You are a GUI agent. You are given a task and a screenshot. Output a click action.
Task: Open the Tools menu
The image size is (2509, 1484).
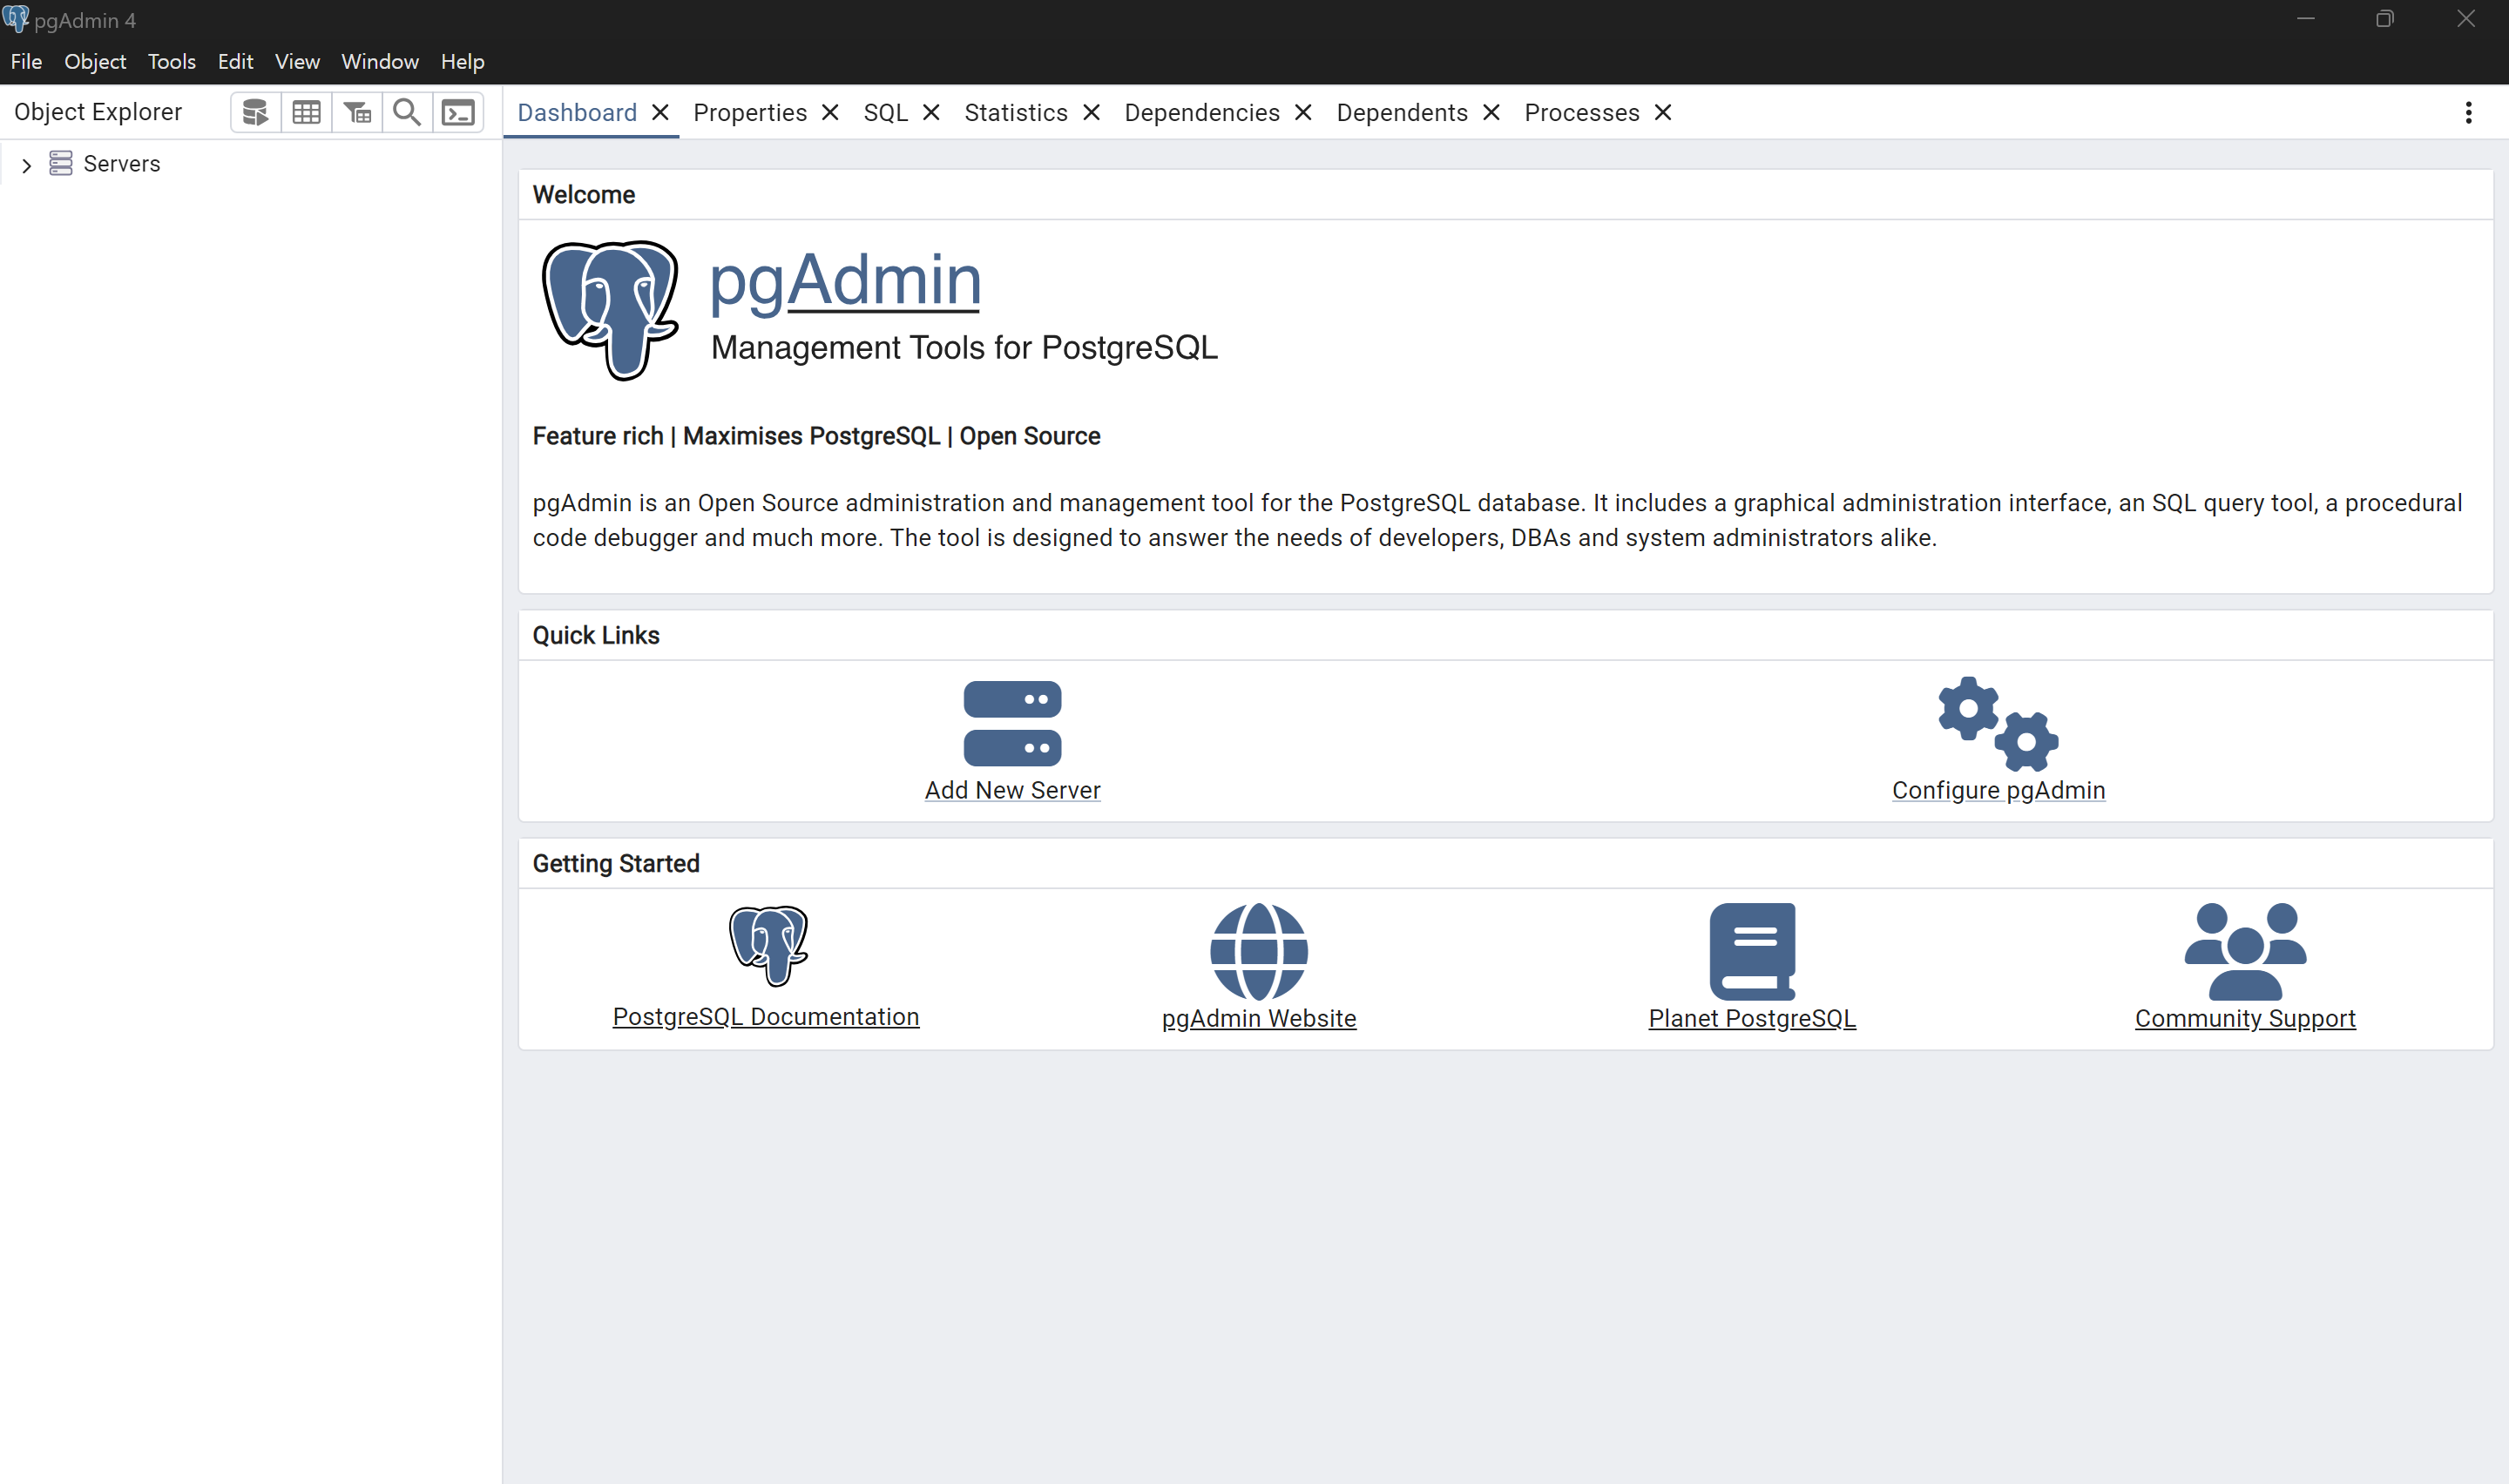[171, 62]
